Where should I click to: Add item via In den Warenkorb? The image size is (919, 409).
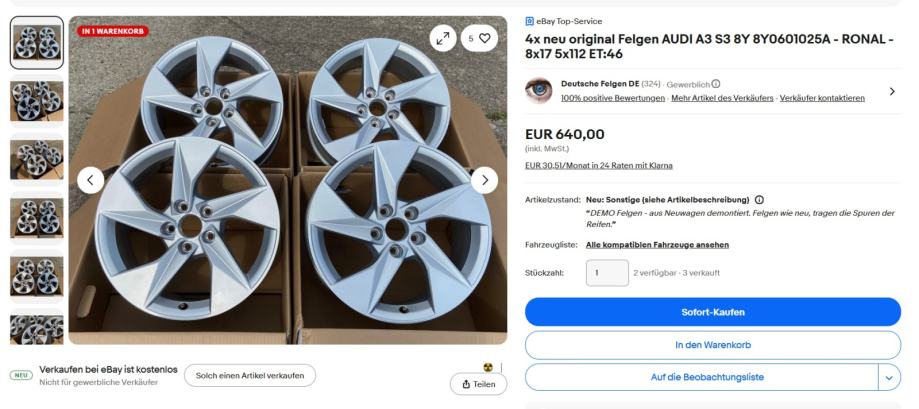pos(713,345)
